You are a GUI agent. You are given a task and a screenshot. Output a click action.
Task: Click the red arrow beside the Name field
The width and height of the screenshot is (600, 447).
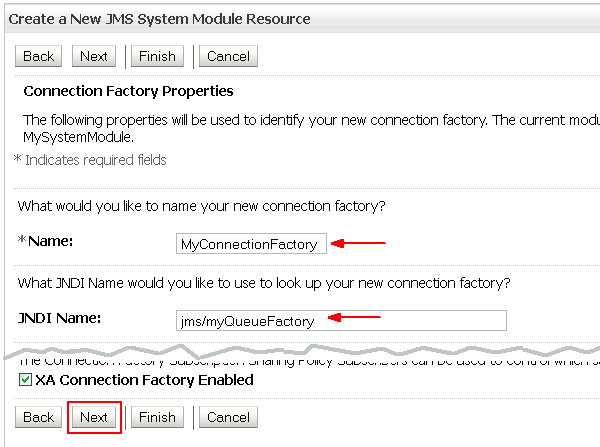[358, 242]
